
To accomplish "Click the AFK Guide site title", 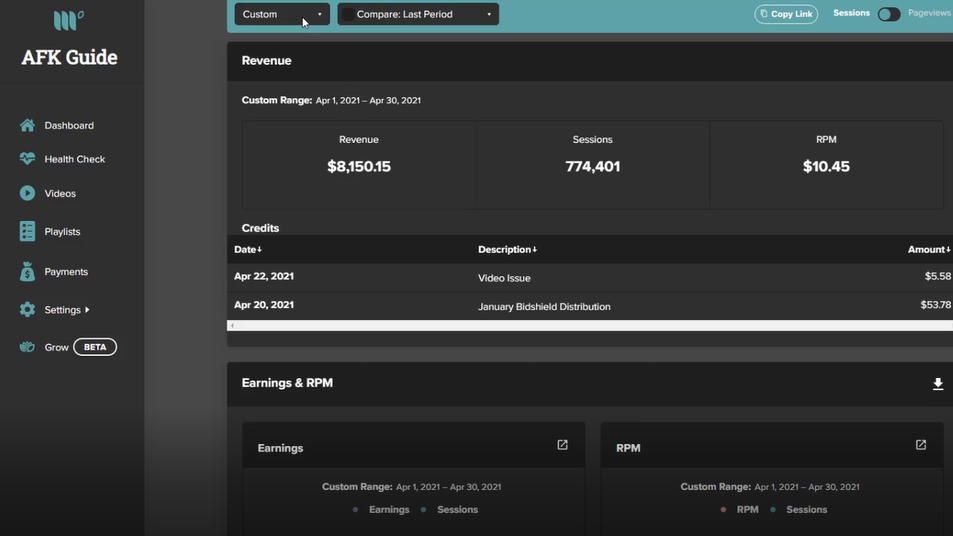I will coord(69,57).
